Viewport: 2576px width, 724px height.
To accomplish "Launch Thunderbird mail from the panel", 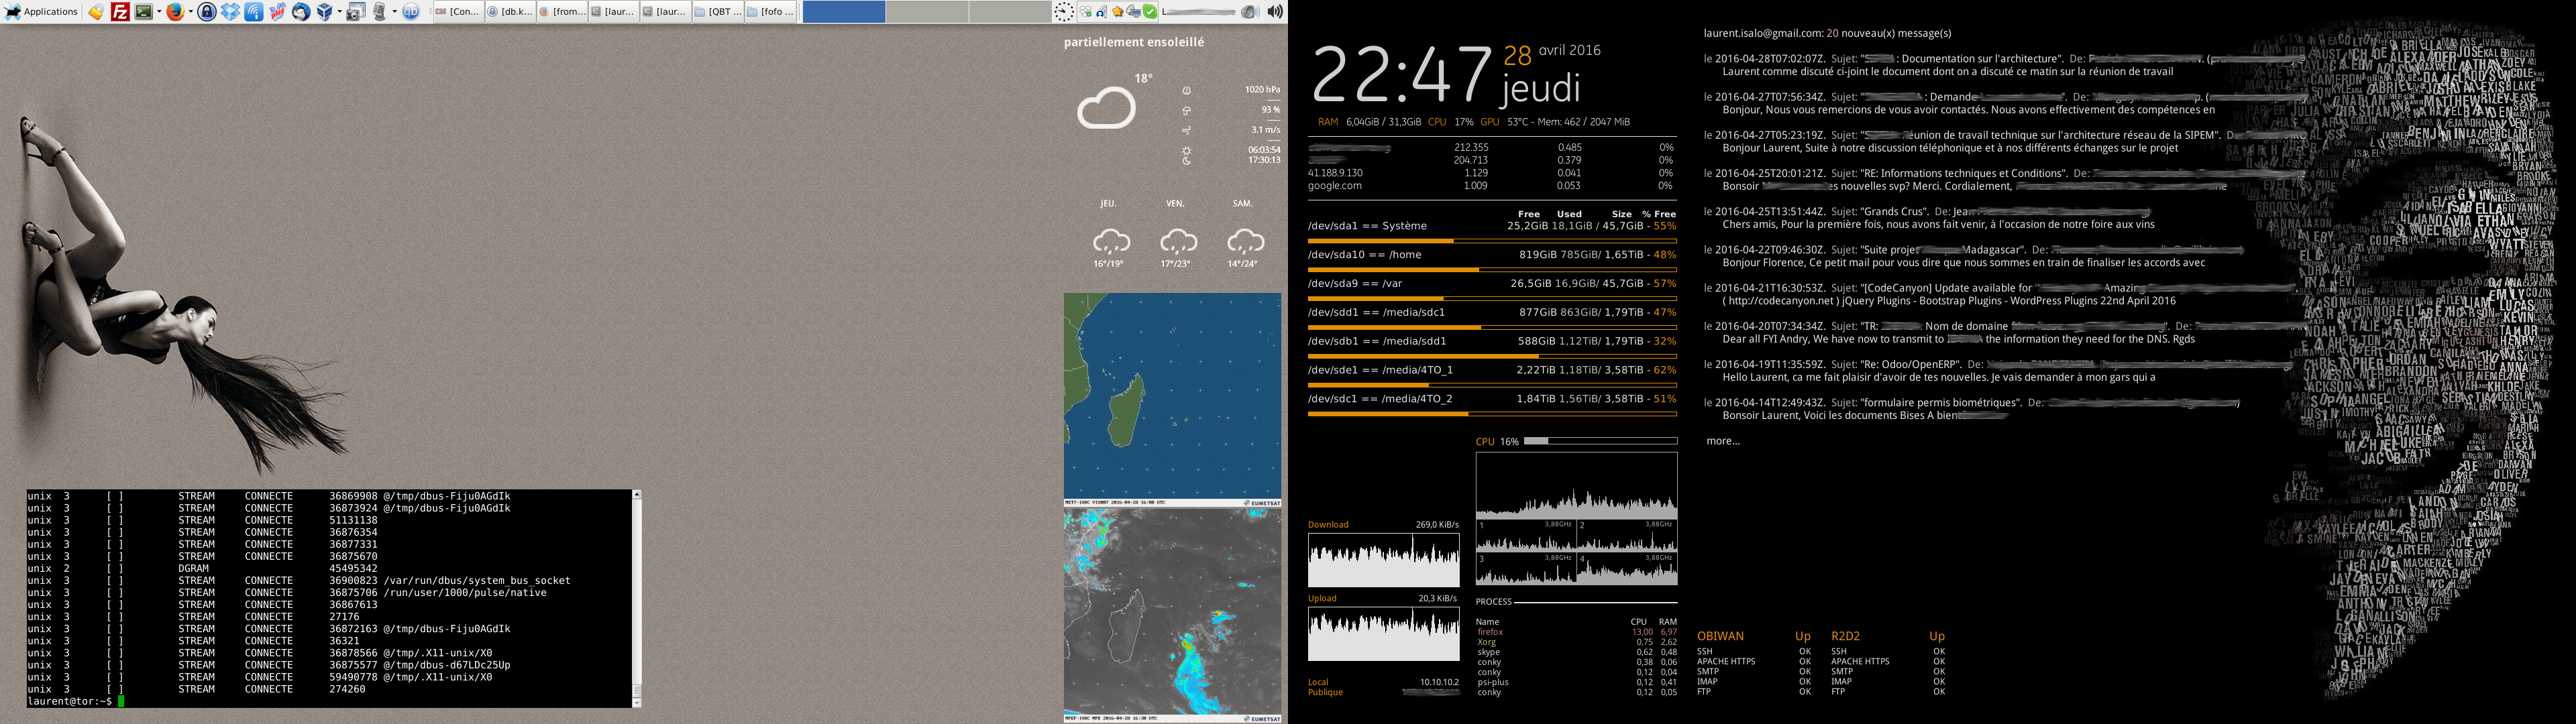I will tap(301, 12).
